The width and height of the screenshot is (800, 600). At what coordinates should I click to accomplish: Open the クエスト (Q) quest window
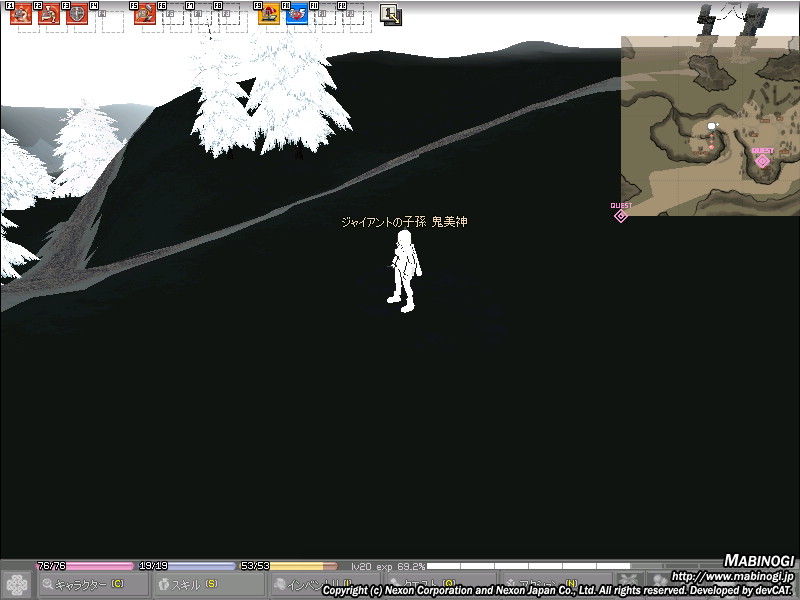click(440, 585)
